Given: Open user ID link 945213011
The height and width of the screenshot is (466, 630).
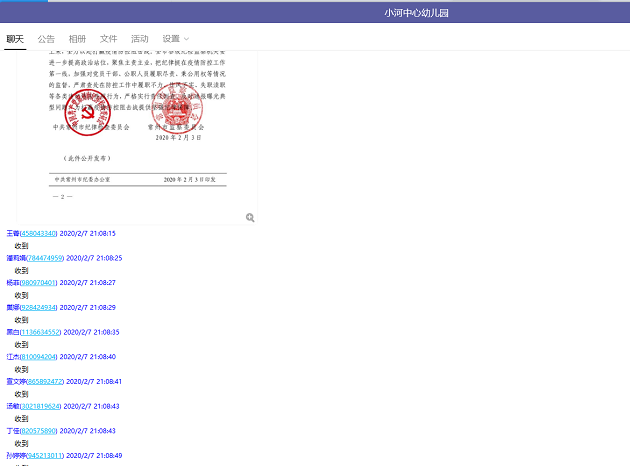Looking at the screenshot, I should pyautogui.click(x=45, y=456).
